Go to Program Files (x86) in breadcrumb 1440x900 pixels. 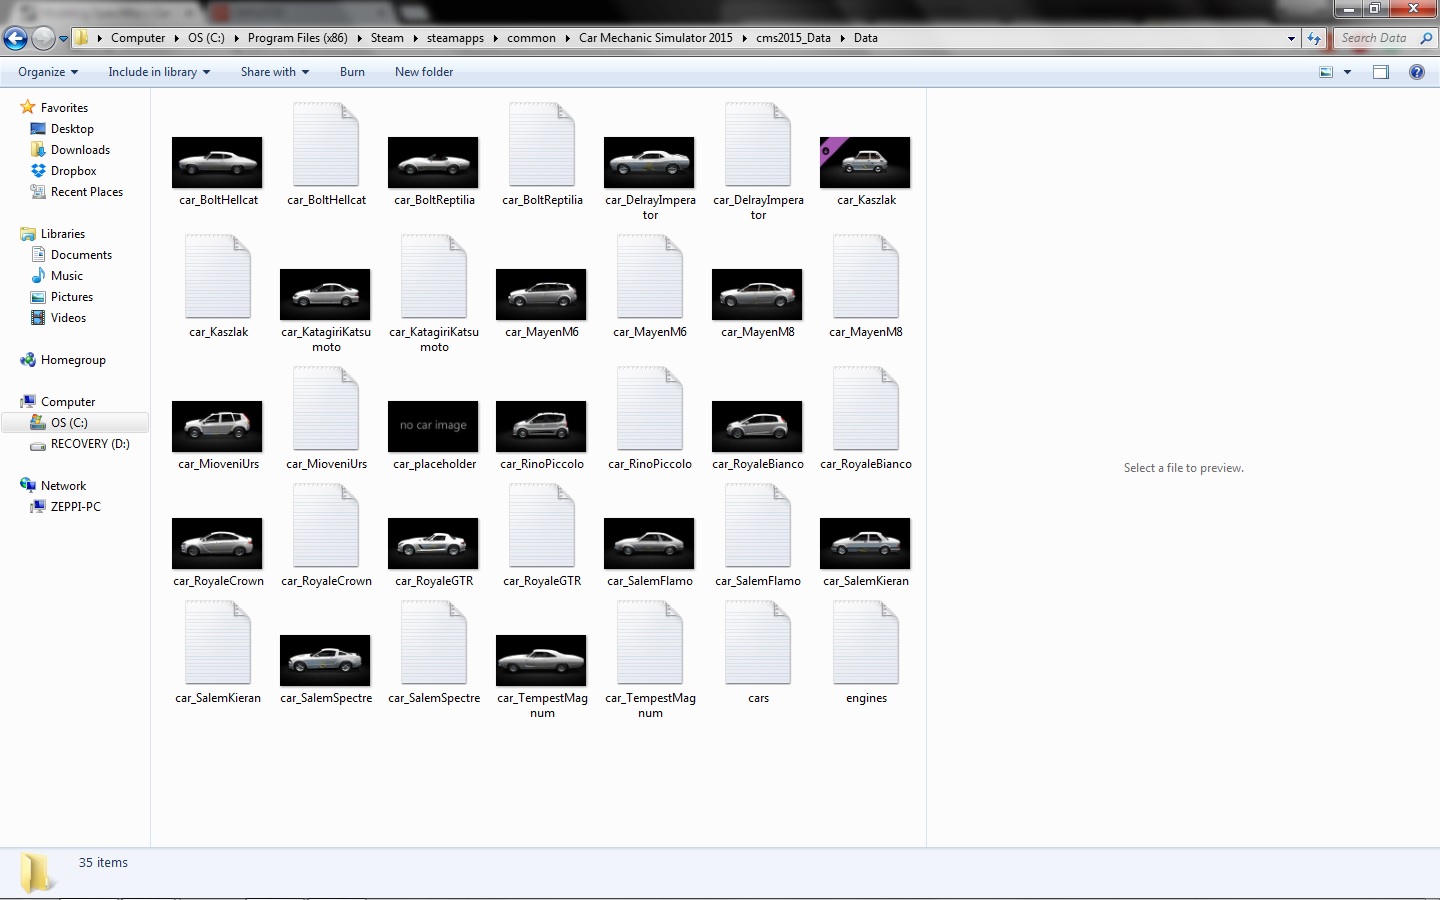(298, 38)
